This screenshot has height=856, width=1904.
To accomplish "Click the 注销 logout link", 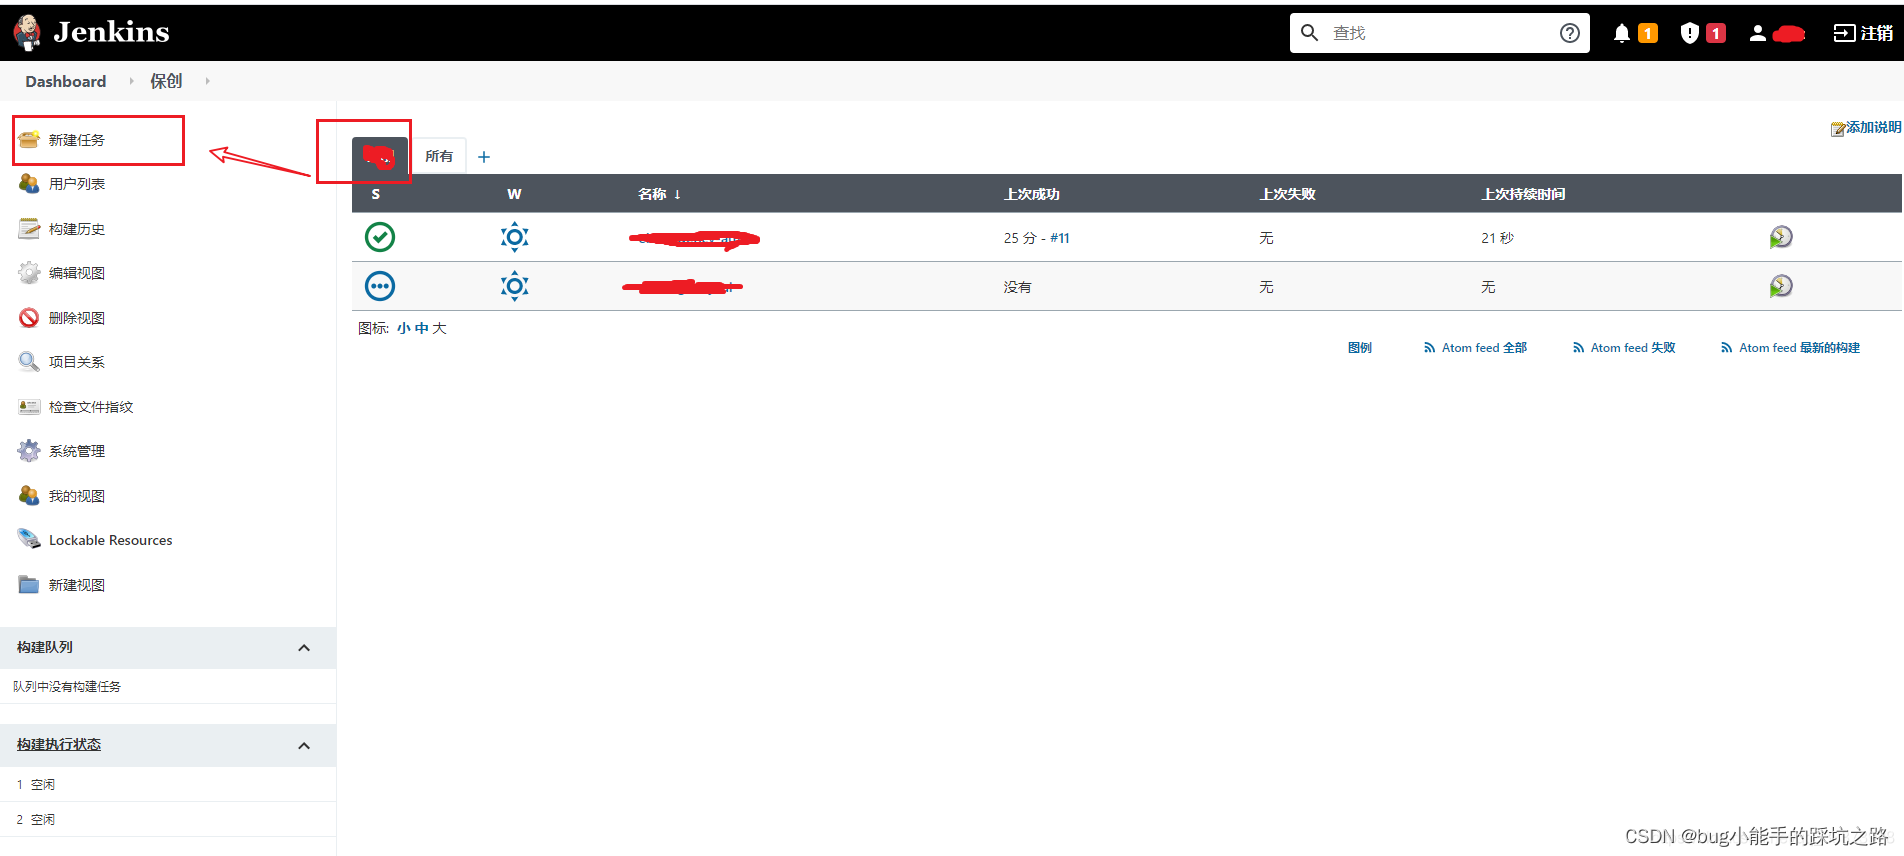I will pos(1863,33).
